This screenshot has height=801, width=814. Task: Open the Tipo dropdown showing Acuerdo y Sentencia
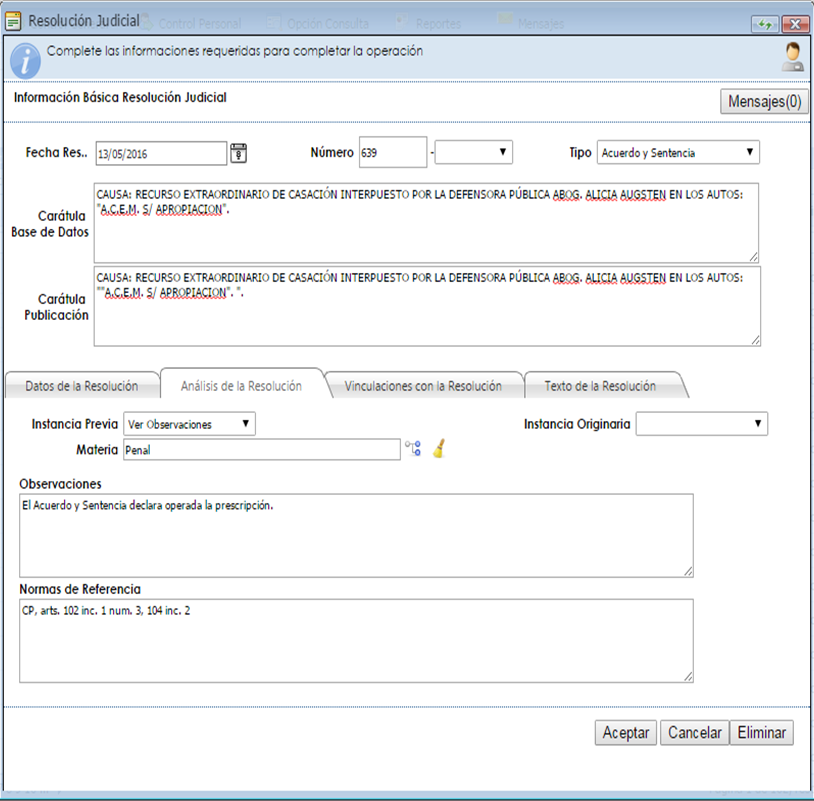tap(678, 153)
